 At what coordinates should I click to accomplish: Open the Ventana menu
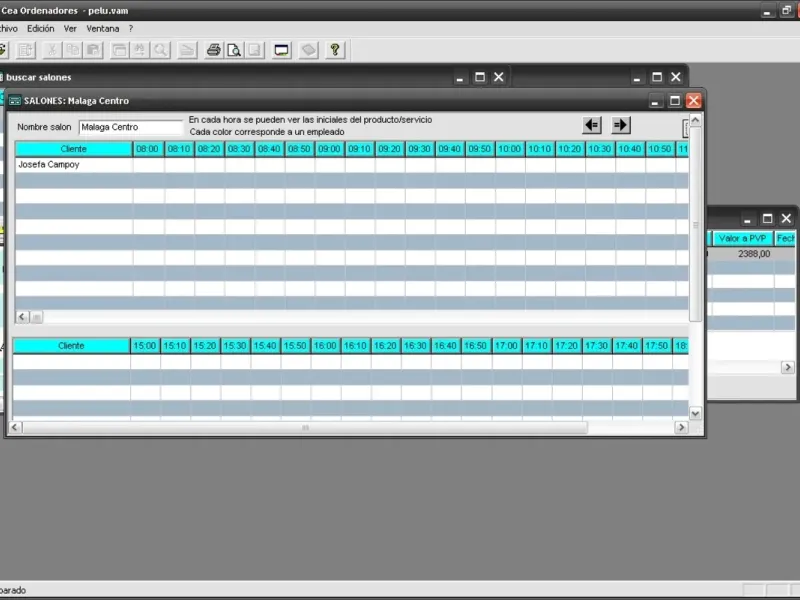pos(103,29)
